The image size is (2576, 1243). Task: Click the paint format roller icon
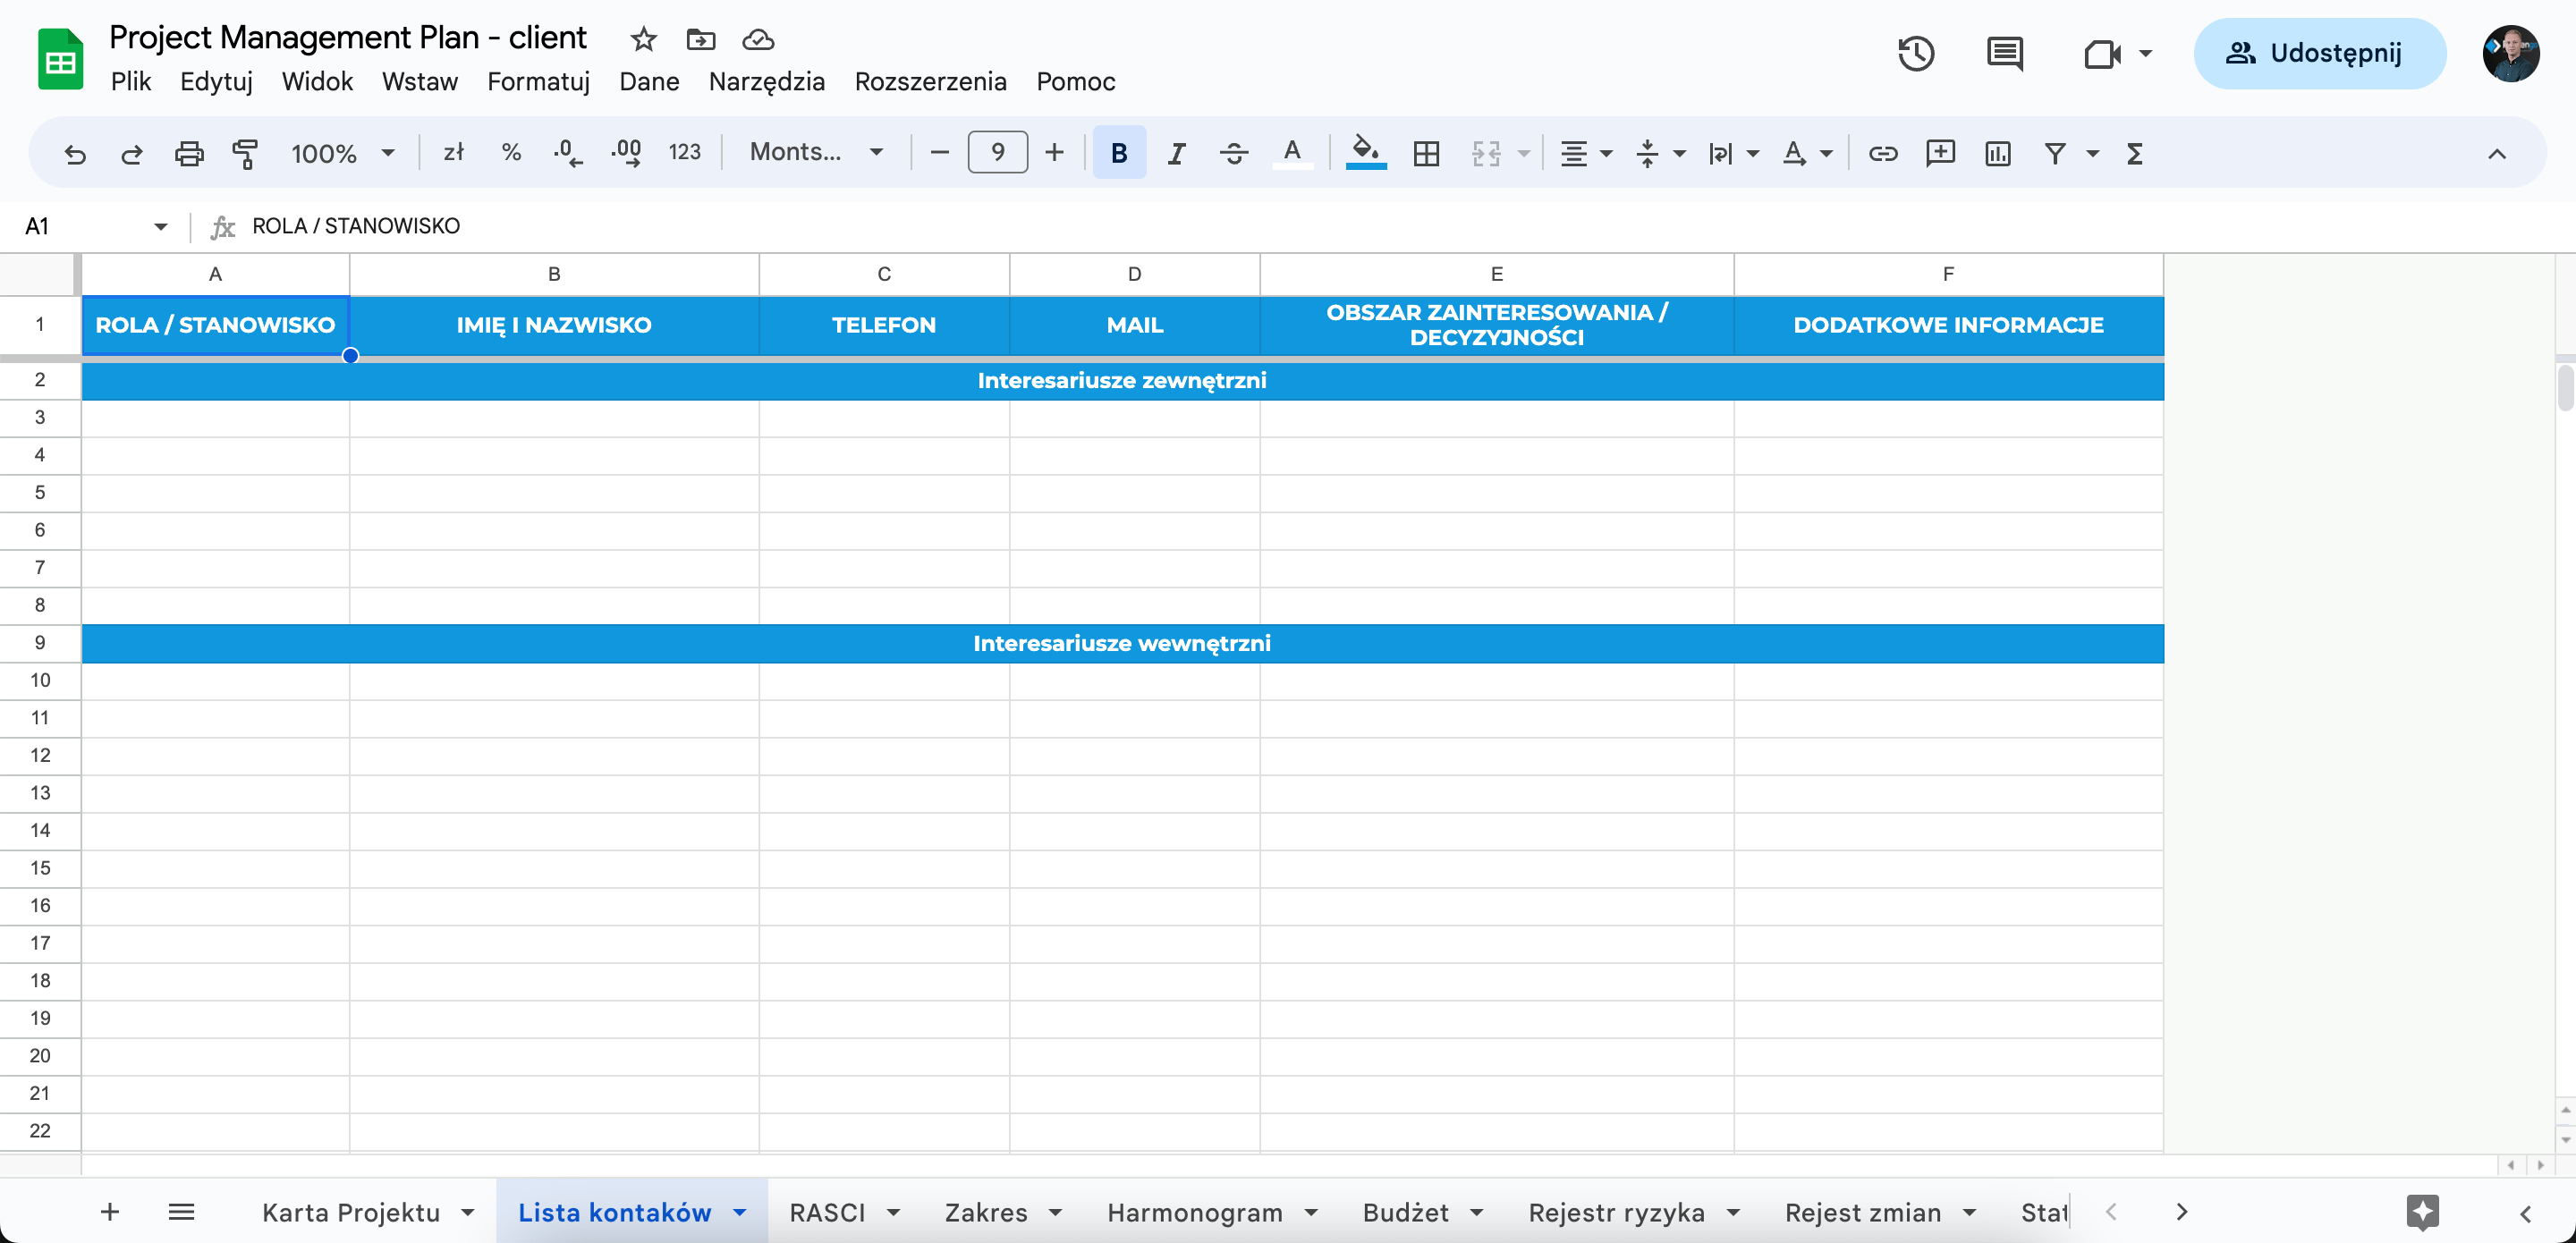click(x=245, y=153)
